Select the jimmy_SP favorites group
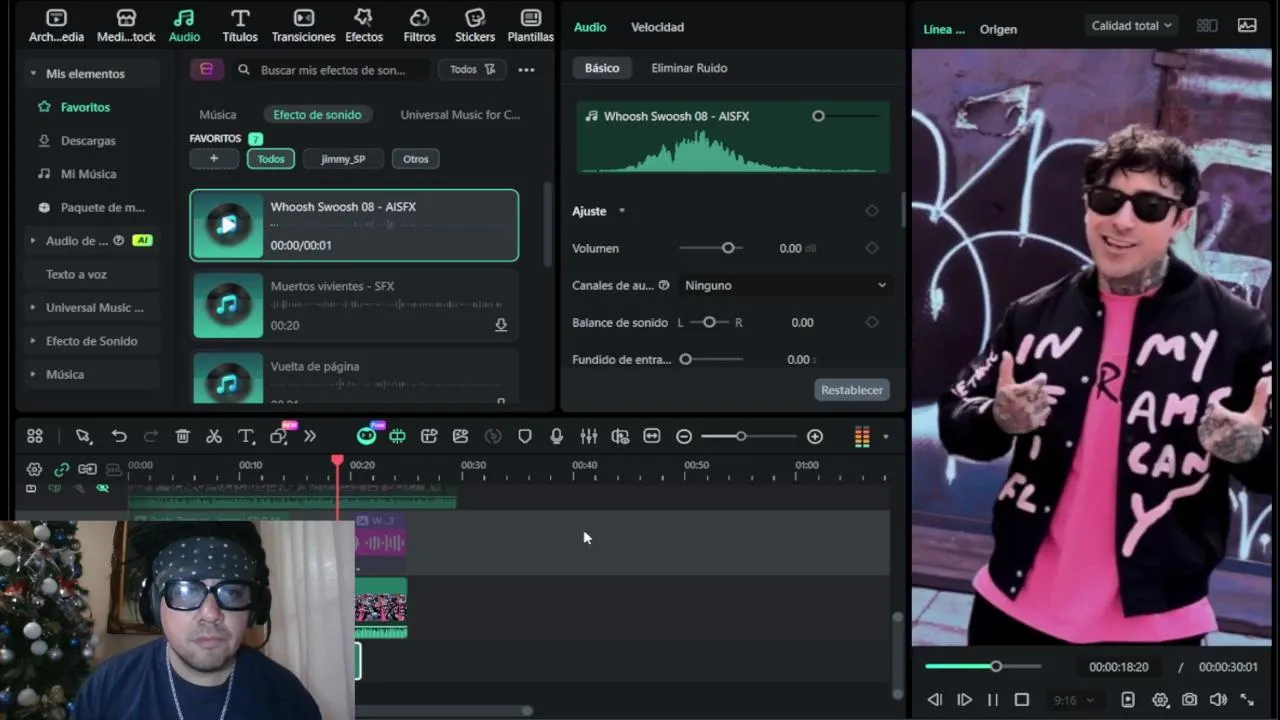 (343, 159)
